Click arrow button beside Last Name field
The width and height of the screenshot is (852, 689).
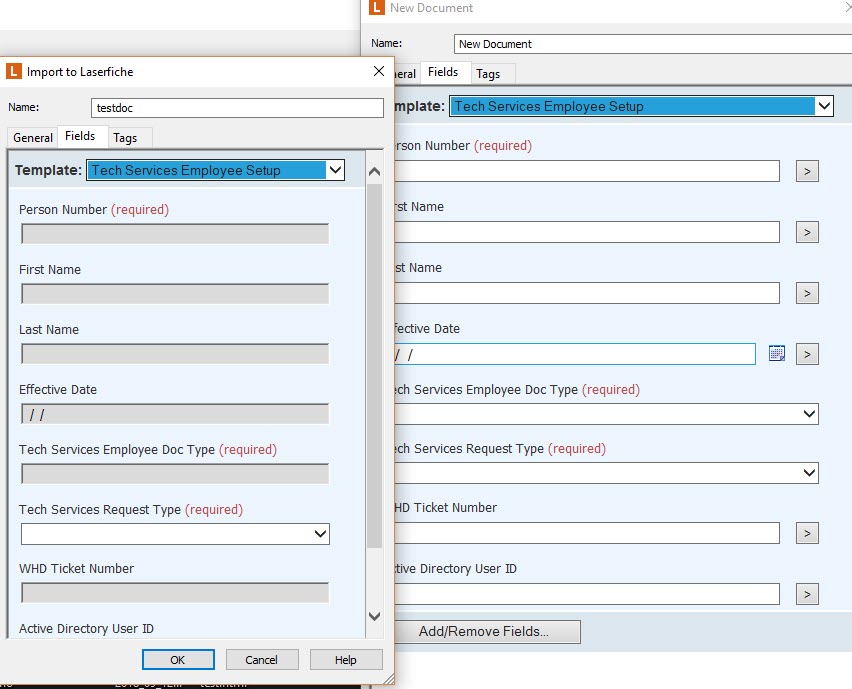coord(807,293)
